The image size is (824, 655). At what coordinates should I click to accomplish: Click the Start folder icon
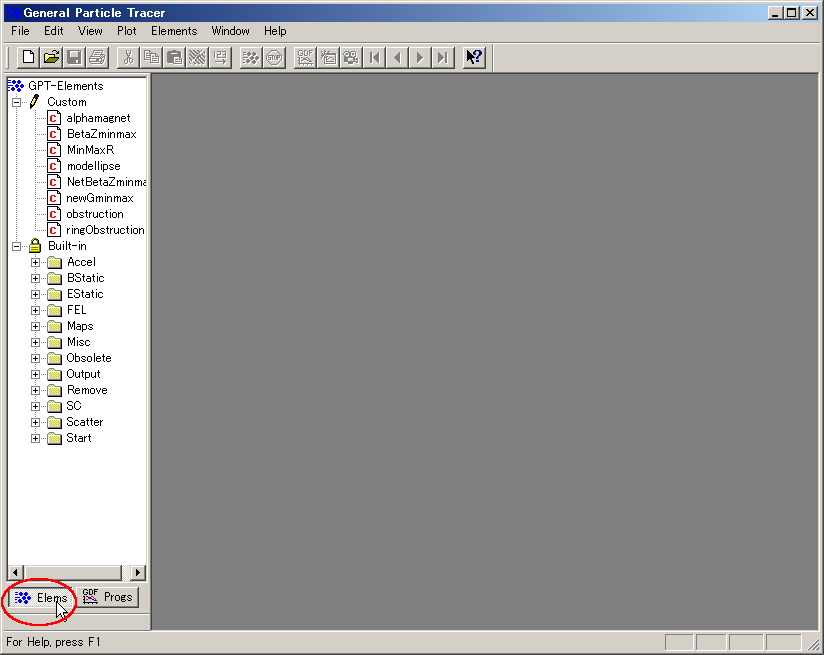(55, 438)
